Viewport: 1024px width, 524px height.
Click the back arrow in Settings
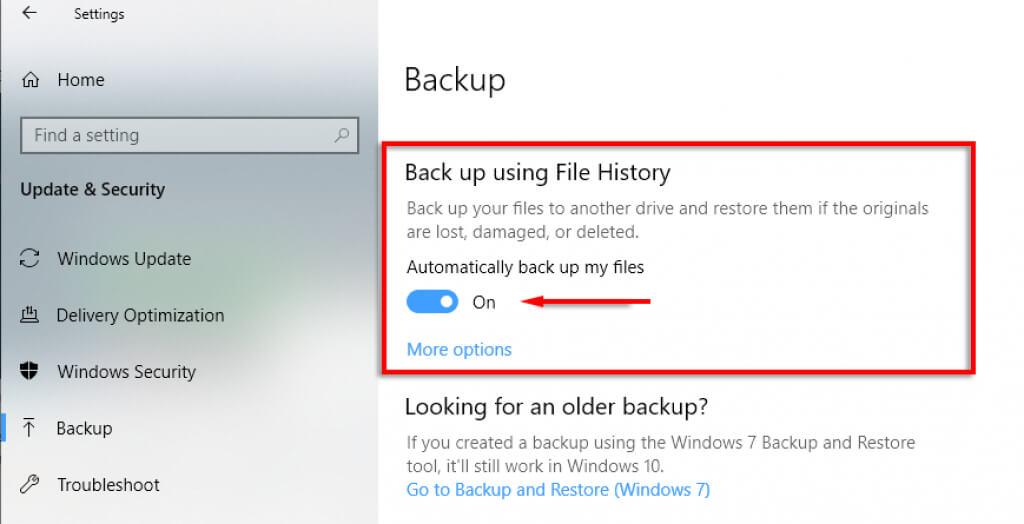[x=29, y=14]
